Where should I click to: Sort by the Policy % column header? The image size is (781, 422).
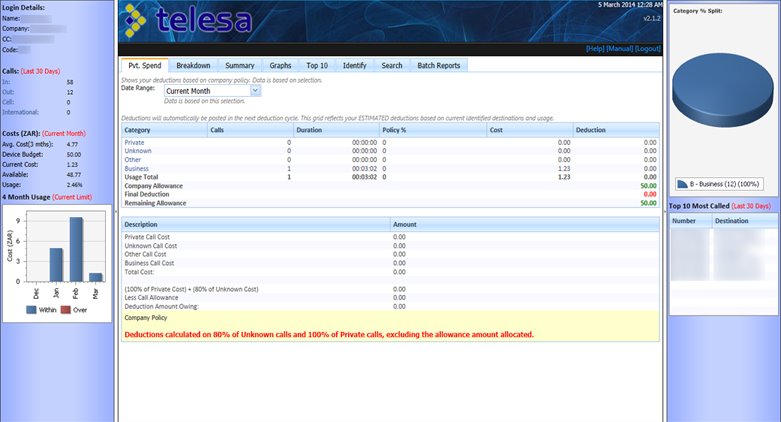click(x=433, y=130)
